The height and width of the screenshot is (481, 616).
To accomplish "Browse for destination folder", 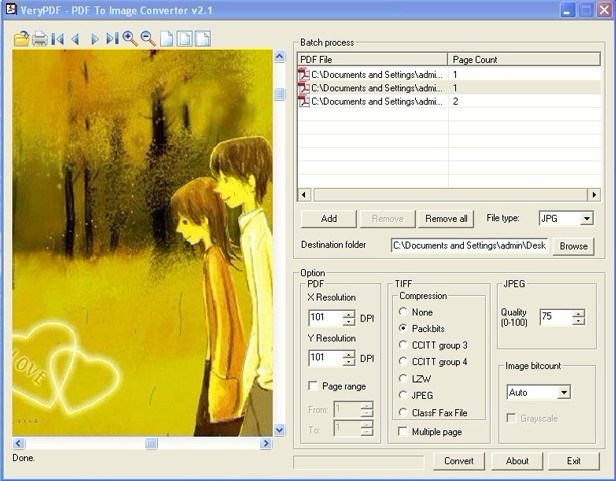I will point(573,246).
